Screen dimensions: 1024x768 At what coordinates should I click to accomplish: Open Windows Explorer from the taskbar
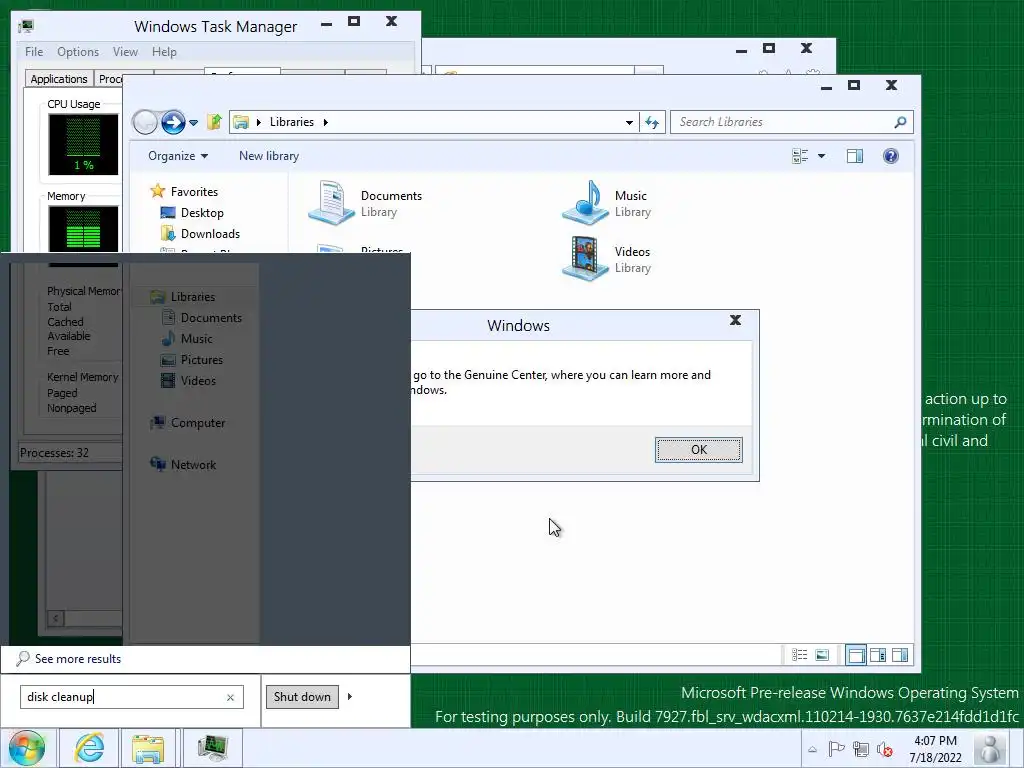[x=148, y=748]
